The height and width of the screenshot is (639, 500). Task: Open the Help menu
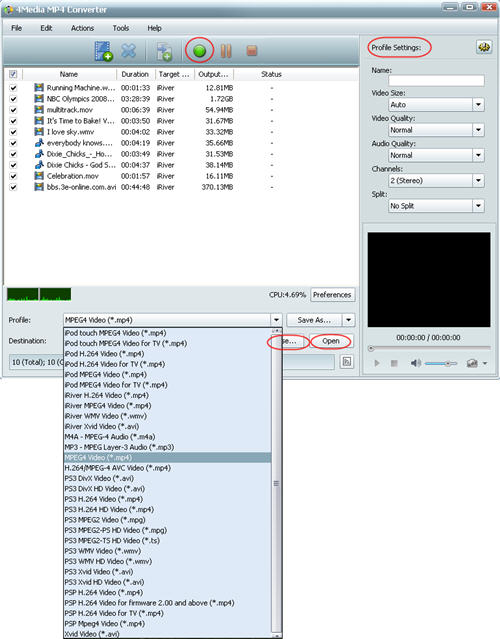coord(154,28)
